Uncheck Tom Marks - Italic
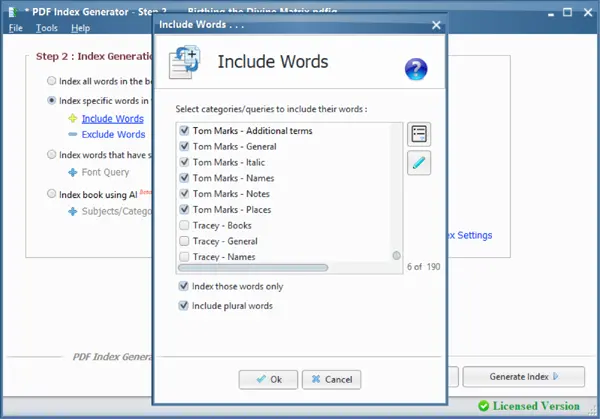Image resolution: width=600 pixels, height=419 pixels. coord(184,162)
